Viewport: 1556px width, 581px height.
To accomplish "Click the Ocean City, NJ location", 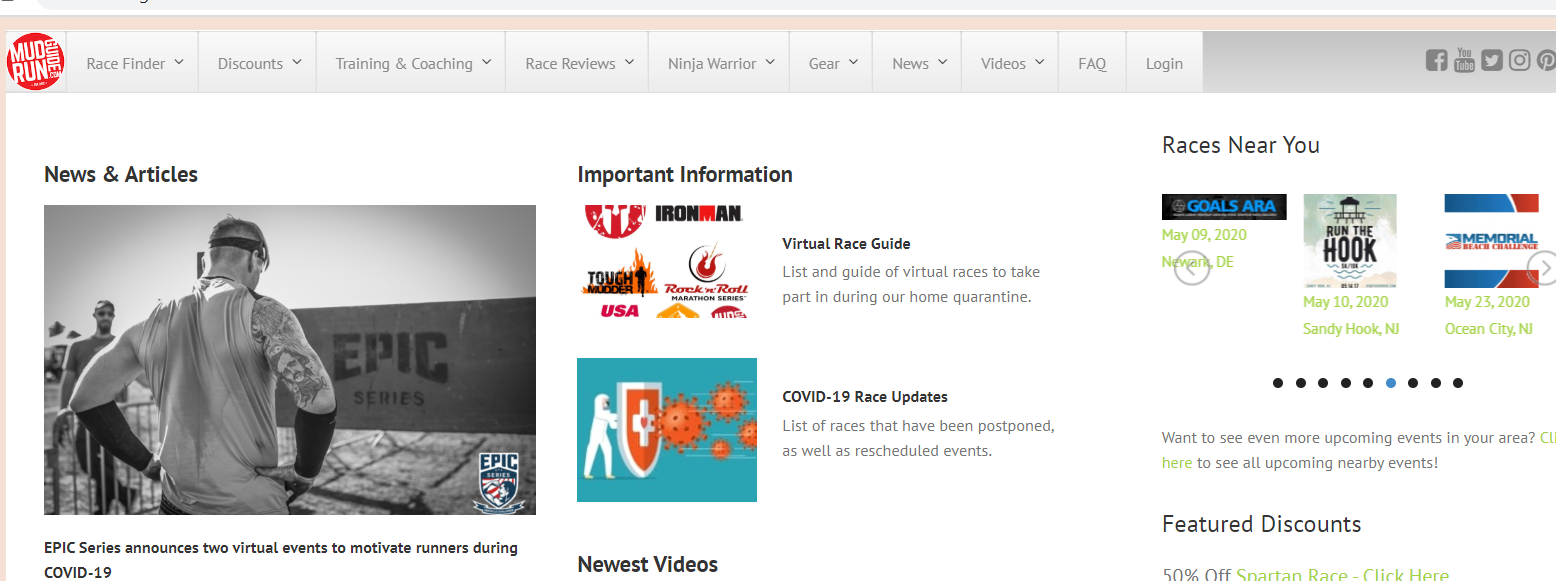I will (1489, 329).
